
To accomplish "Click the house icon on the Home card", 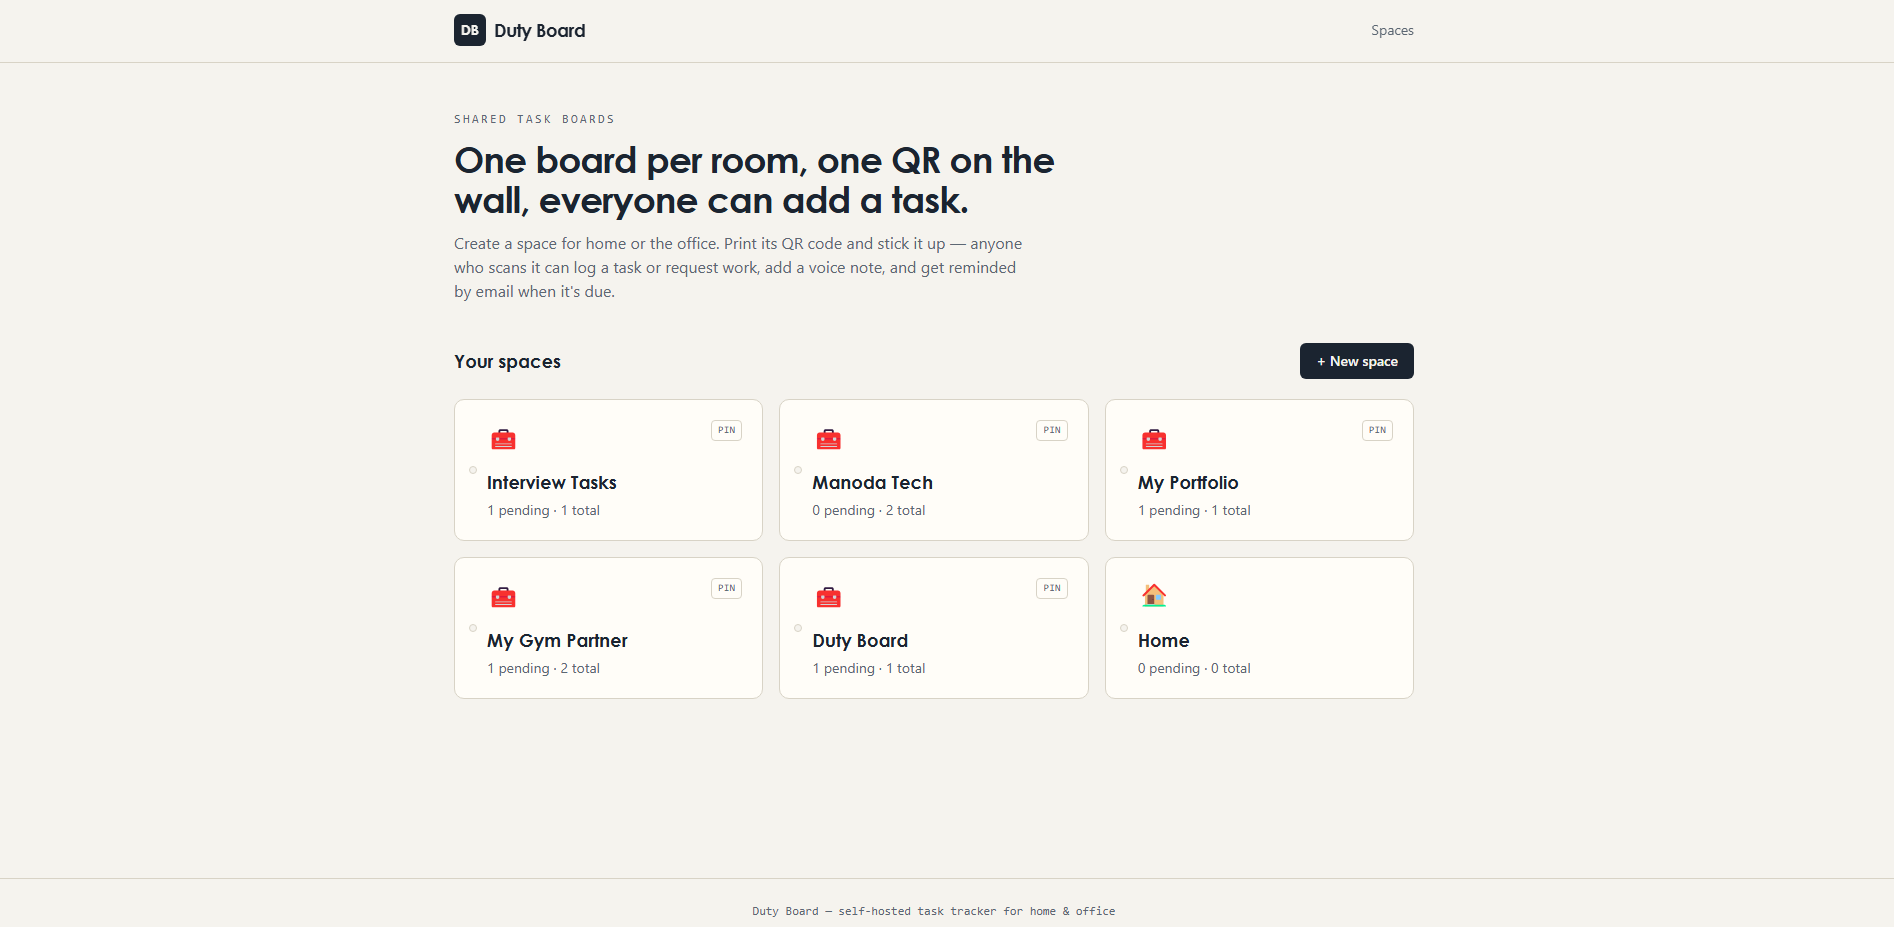I will (x=1154, y=596).
